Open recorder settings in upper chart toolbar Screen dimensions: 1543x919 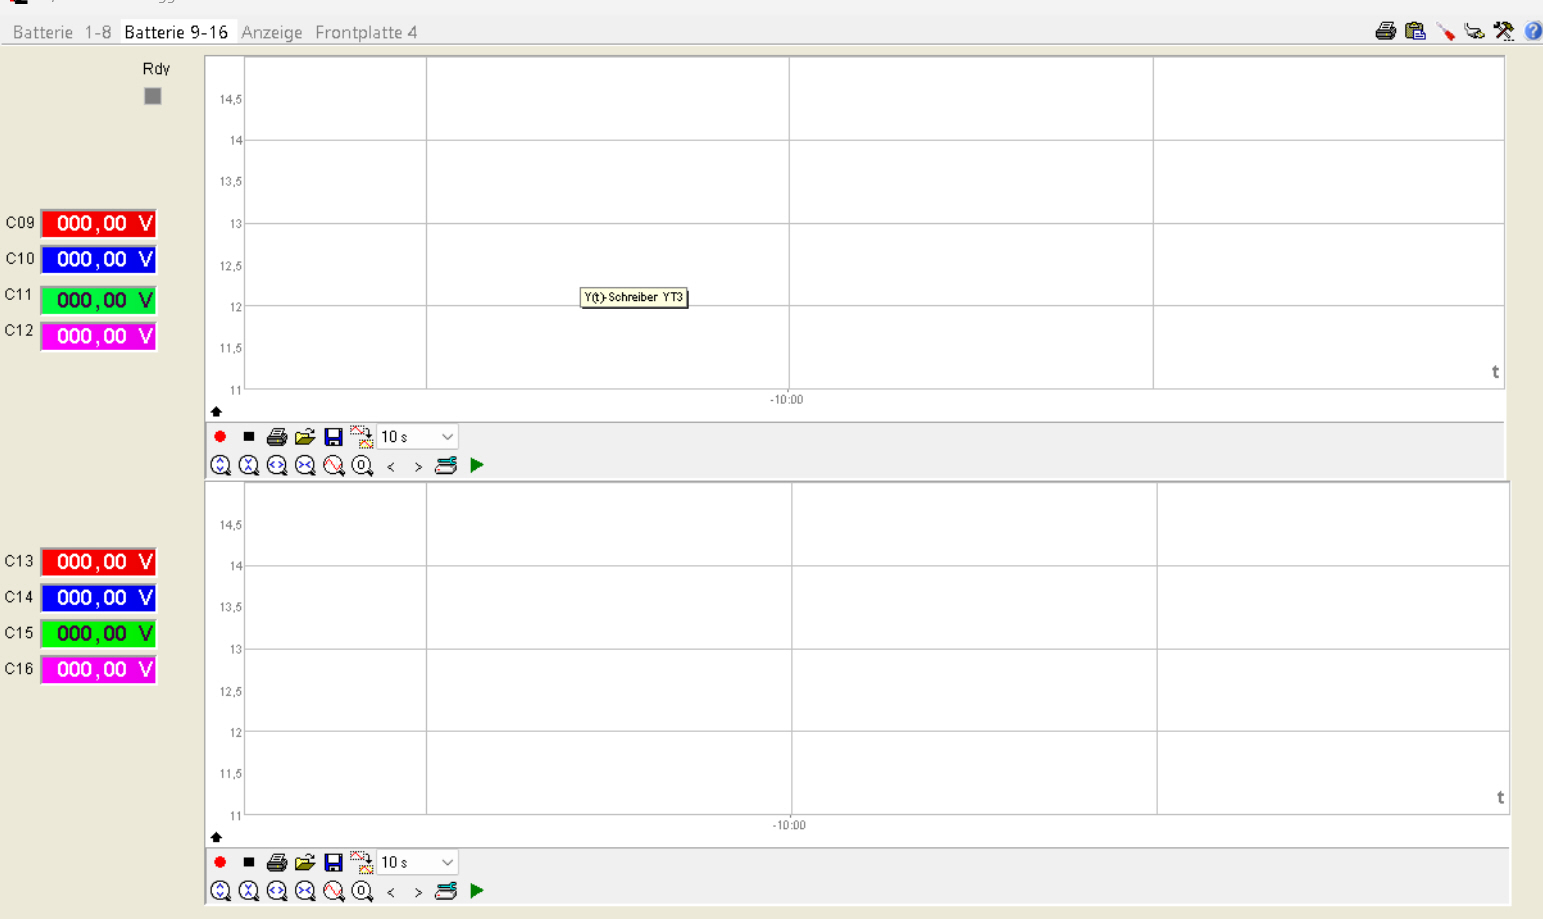click(446, 465)
